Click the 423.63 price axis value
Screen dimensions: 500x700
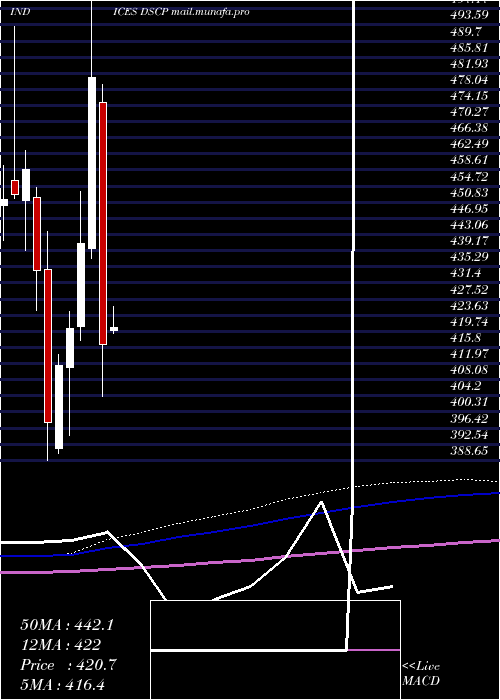point(469,305)
